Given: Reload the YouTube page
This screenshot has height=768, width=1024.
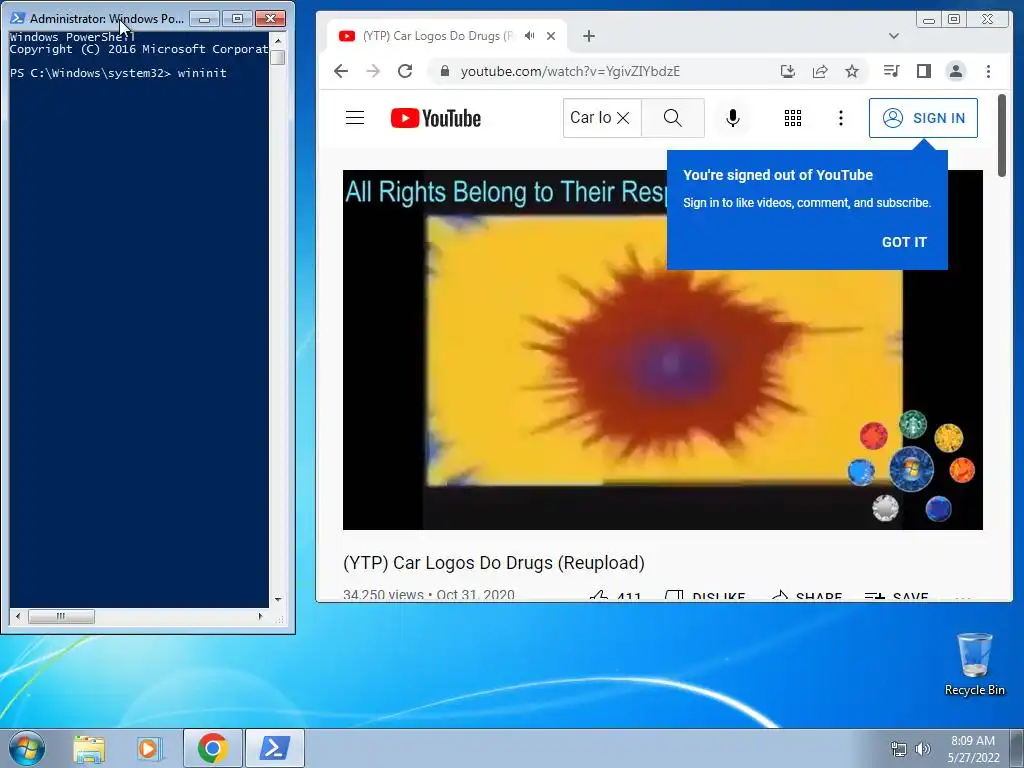Looking at the screenshot, I should point(405,71).
